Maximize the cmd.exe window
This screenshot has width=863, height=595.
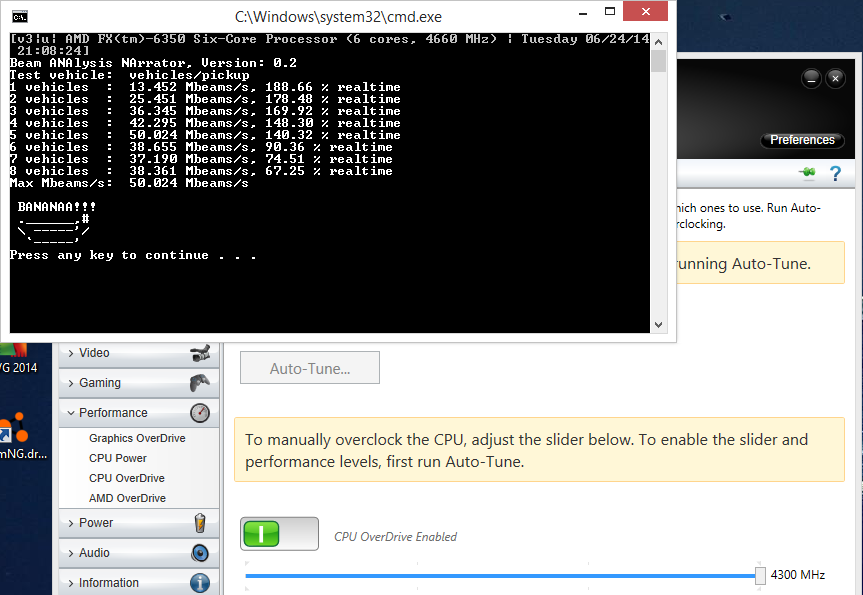pos(610,12)
